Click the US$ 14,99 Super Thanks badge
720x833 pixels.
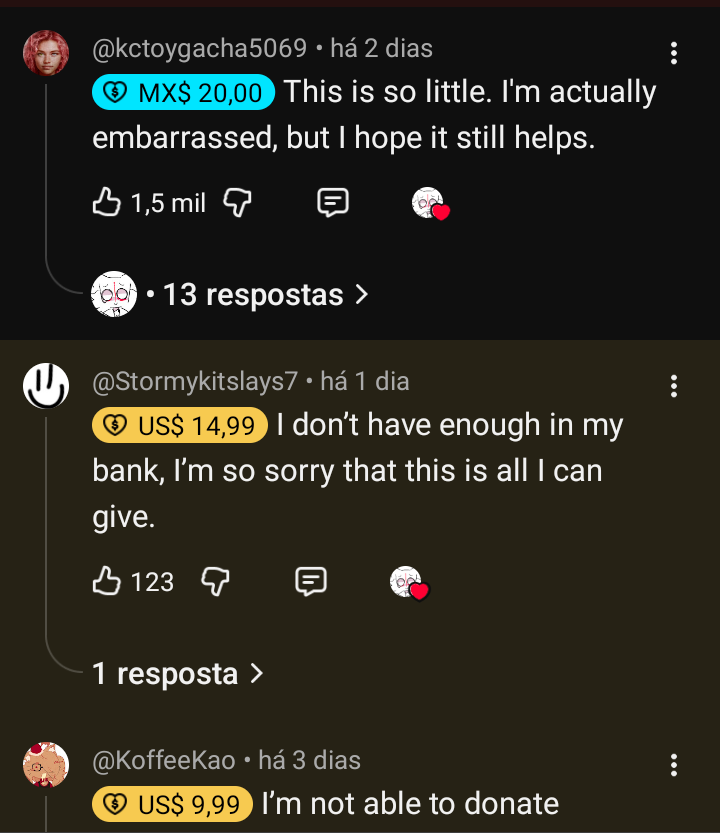coord(180,426)
